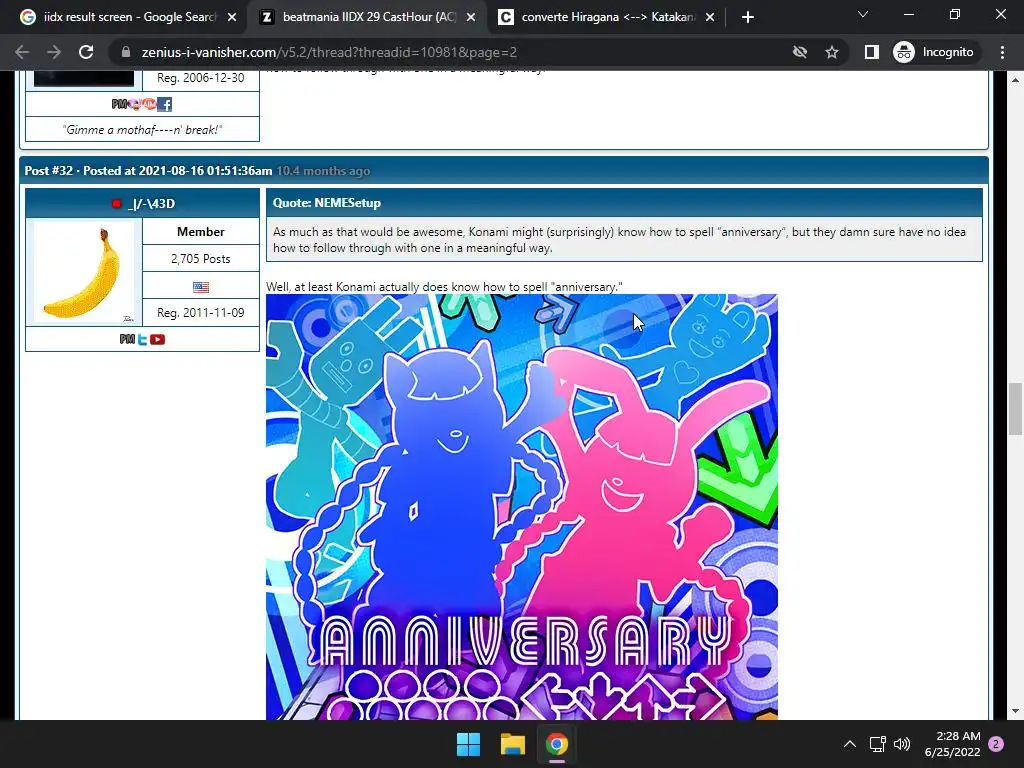View site info lock icon
This screenshot has width=1024, height=768.
tap(126, 52)
